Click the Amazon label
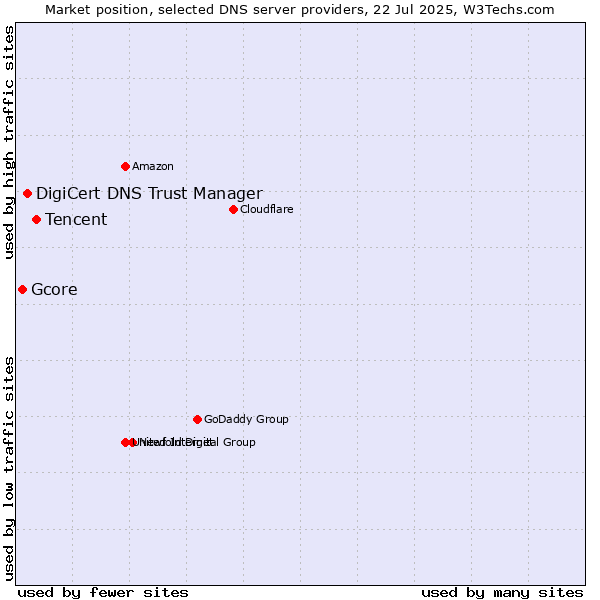 click(x=153, y=166)
